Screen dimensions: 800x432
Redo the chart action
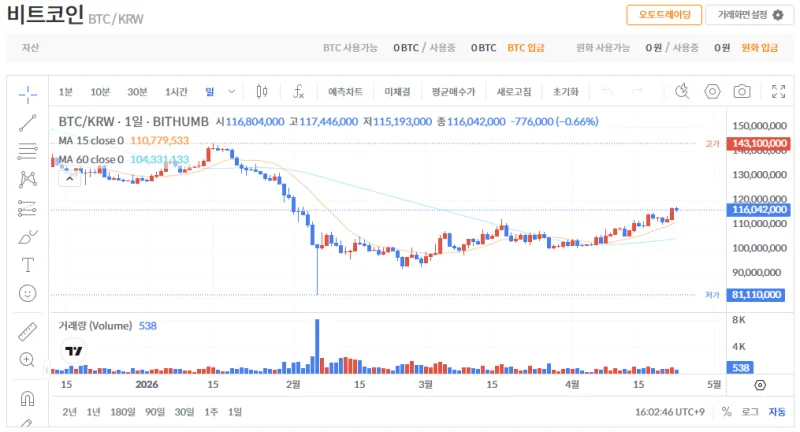[637, 92]
